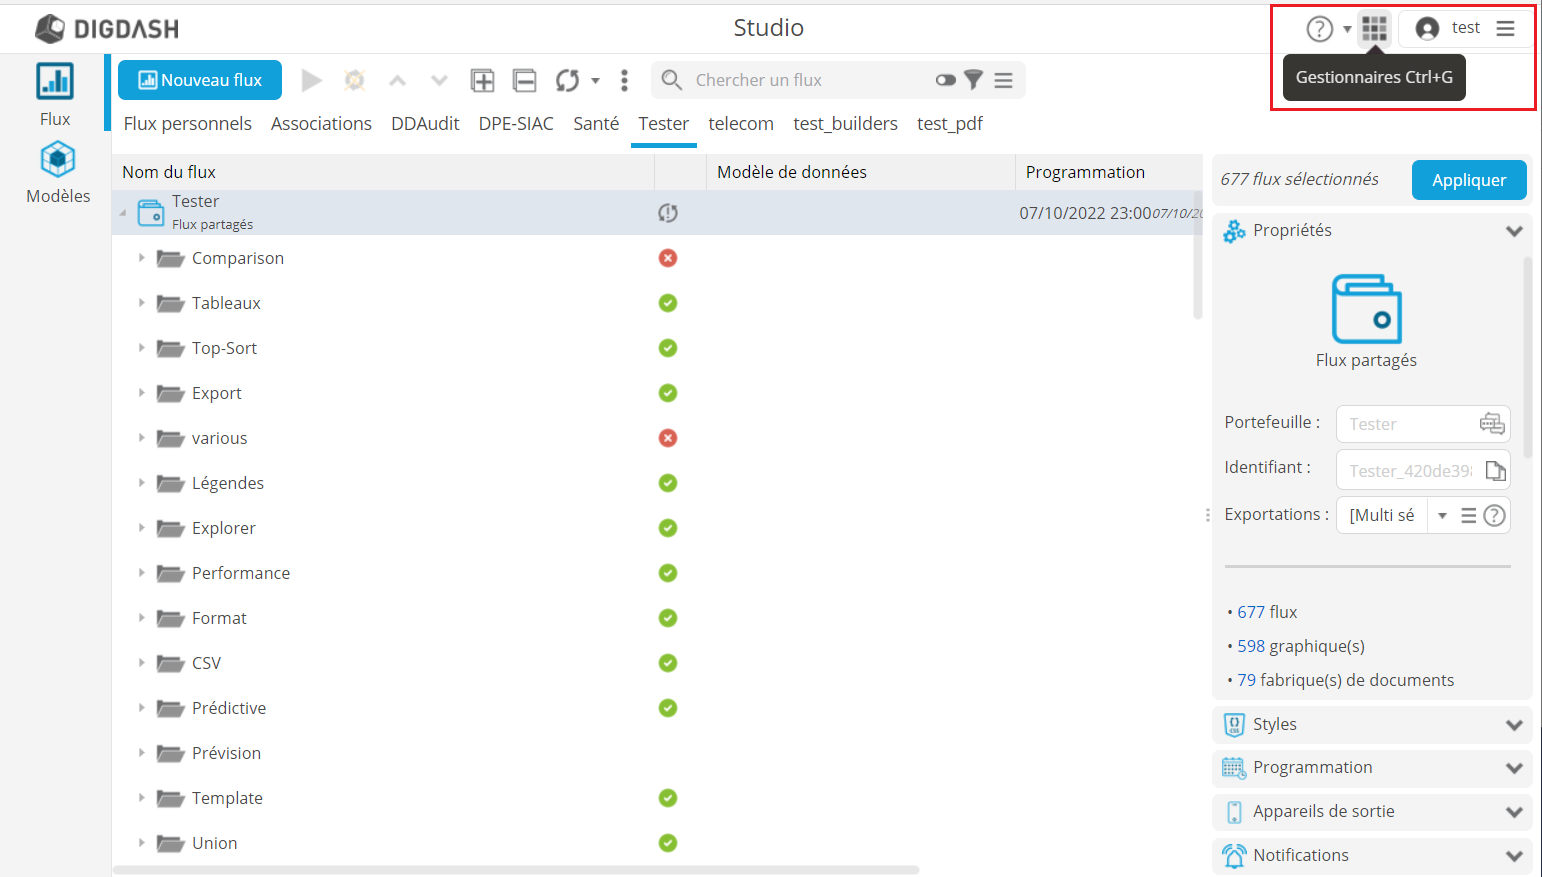Expand the Appareils de sortie section
The width and height of the screenshot is (1542, 877).
(x=1514, y=812)
